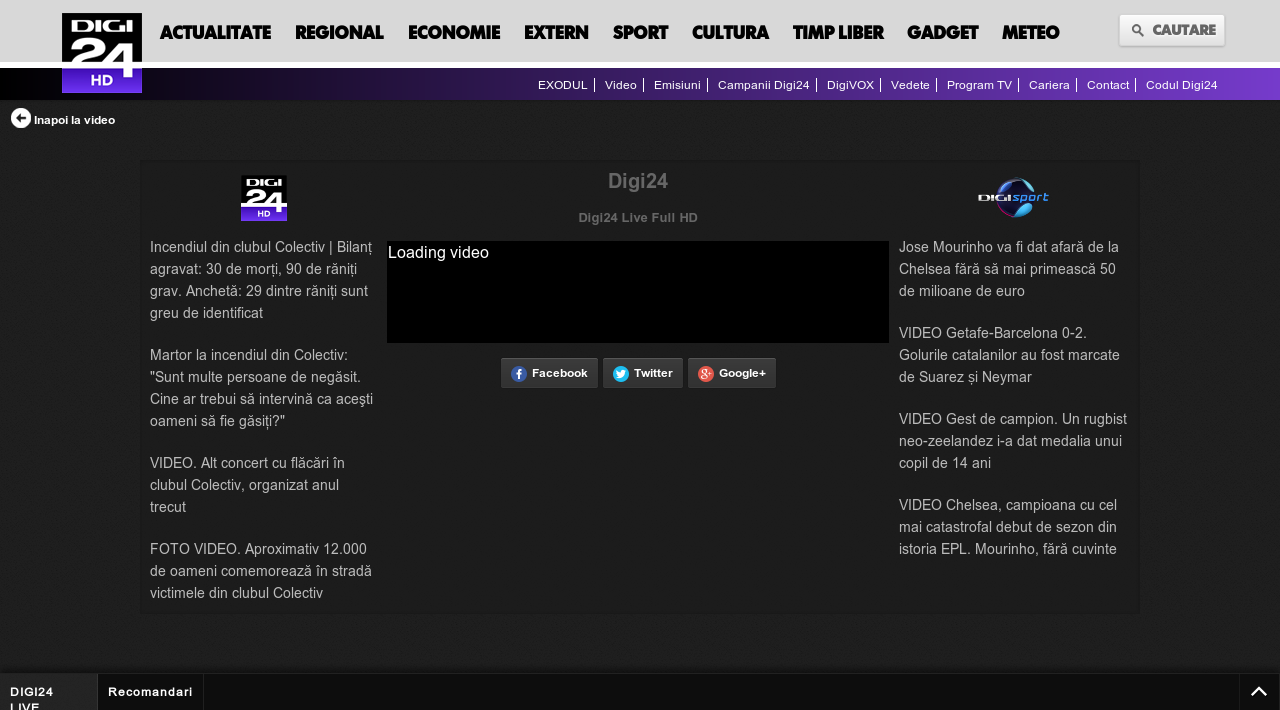Viewport: 1280px width, 710px height.
Task: Click the Digi24 Live Full HD subtitle
Action: 638,217
